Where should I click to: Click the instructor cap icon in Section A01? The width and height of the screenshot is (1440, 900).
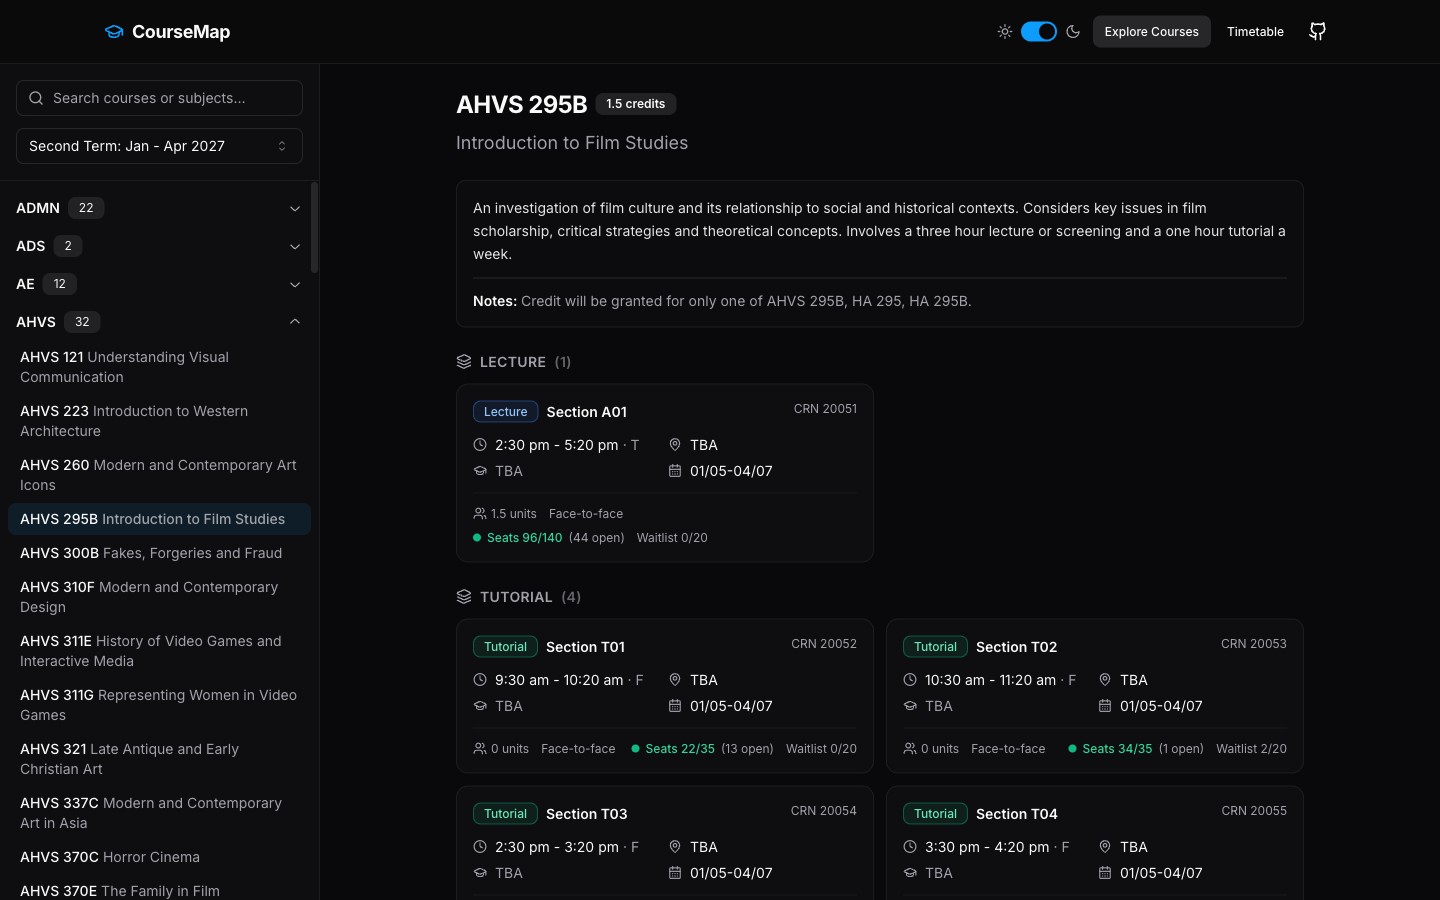pos(480,471)
